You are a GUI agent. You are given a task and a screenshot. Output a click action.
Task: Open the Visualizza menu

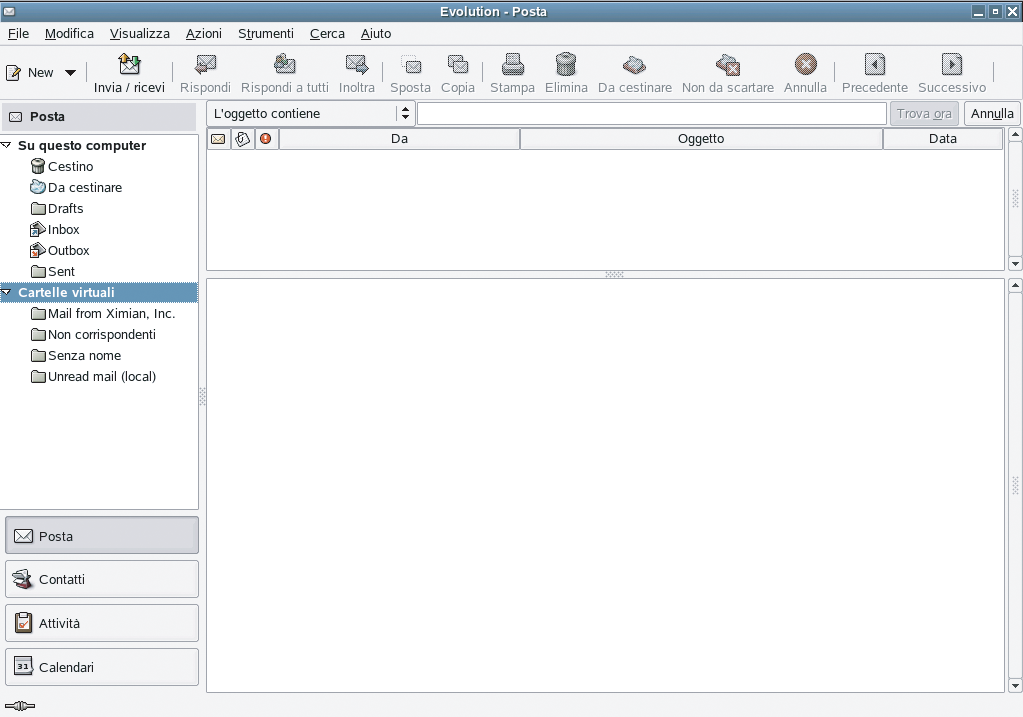click(x=139, y=33)
